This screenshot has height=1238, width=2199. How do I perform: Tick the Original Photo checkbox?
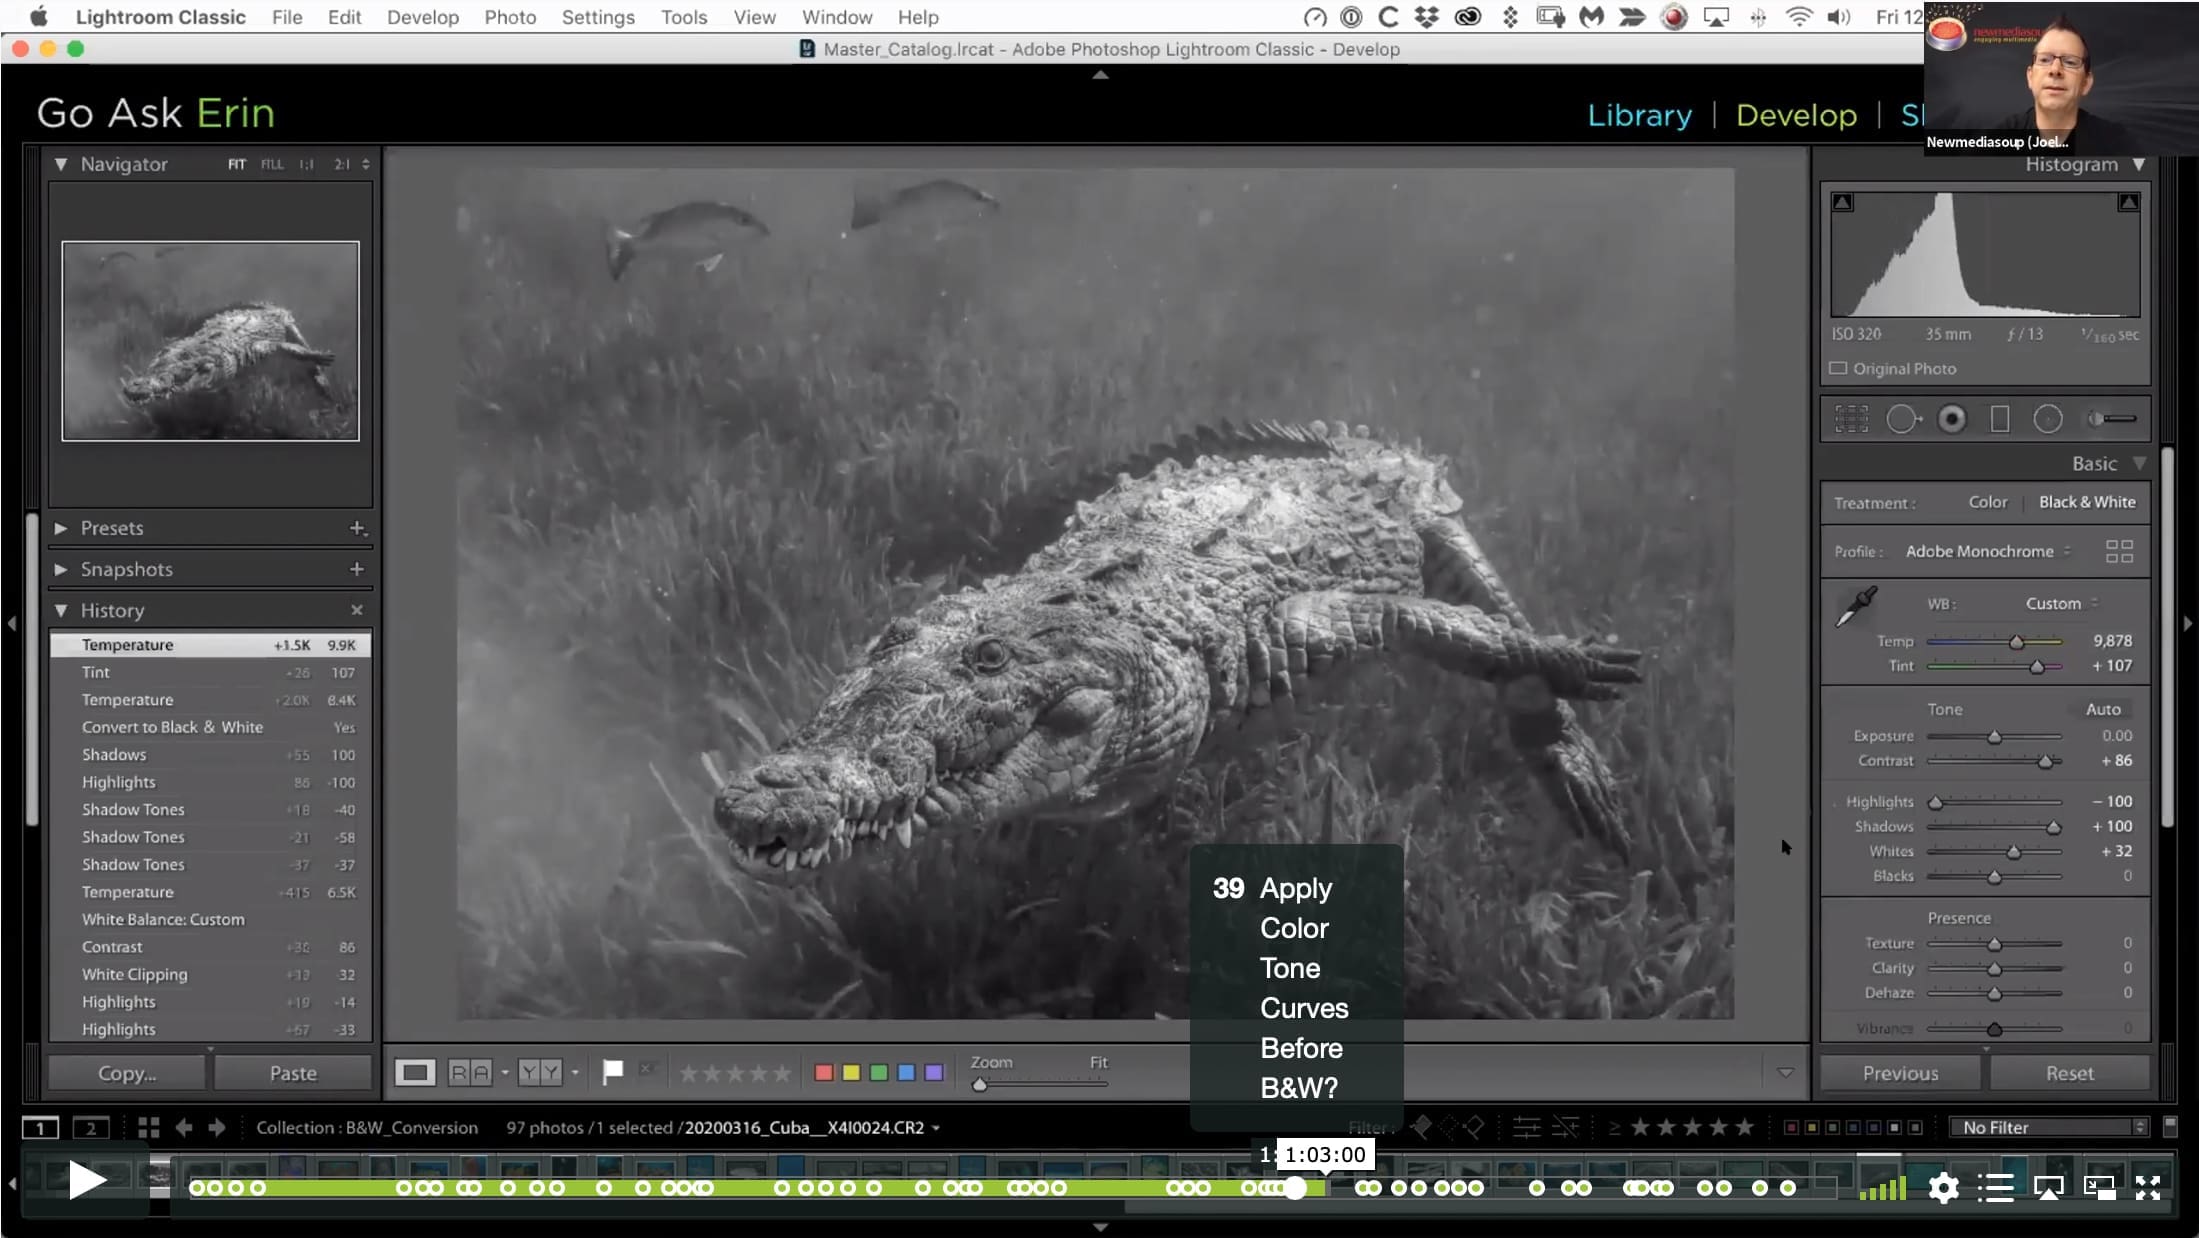[1838, 368]
